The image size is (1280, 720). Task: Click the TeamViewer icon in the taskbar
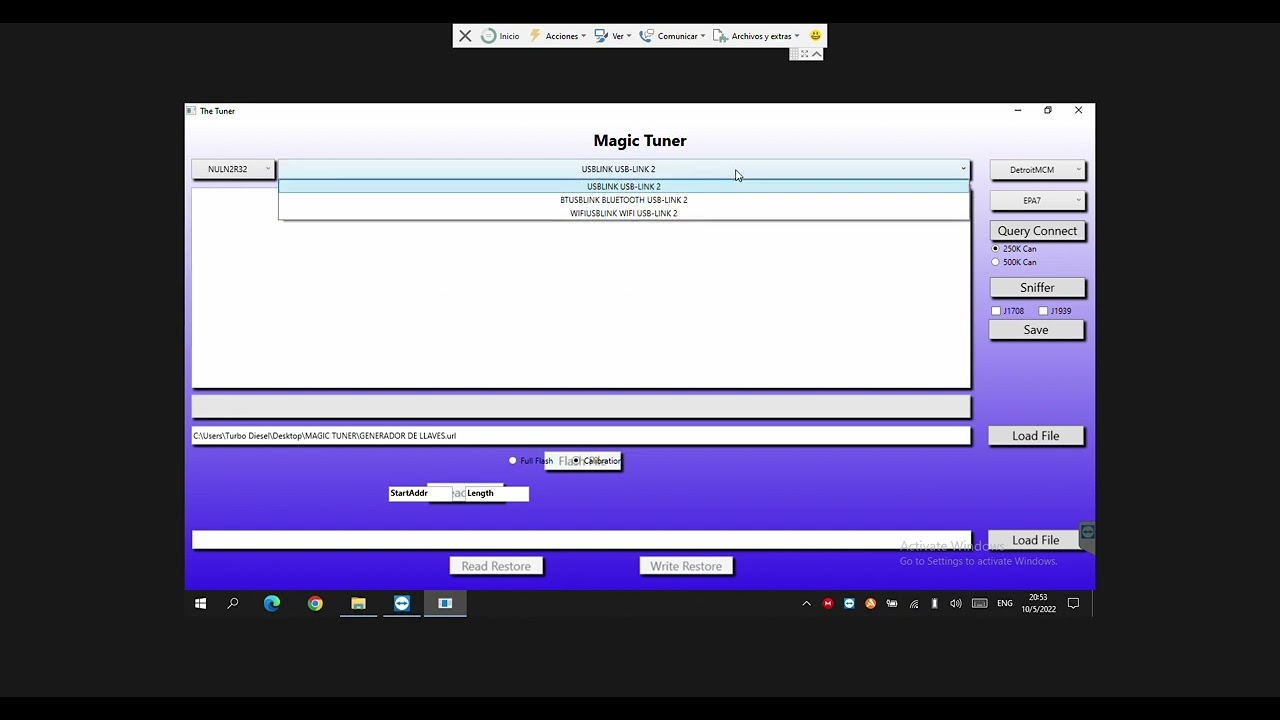(402, 603)
